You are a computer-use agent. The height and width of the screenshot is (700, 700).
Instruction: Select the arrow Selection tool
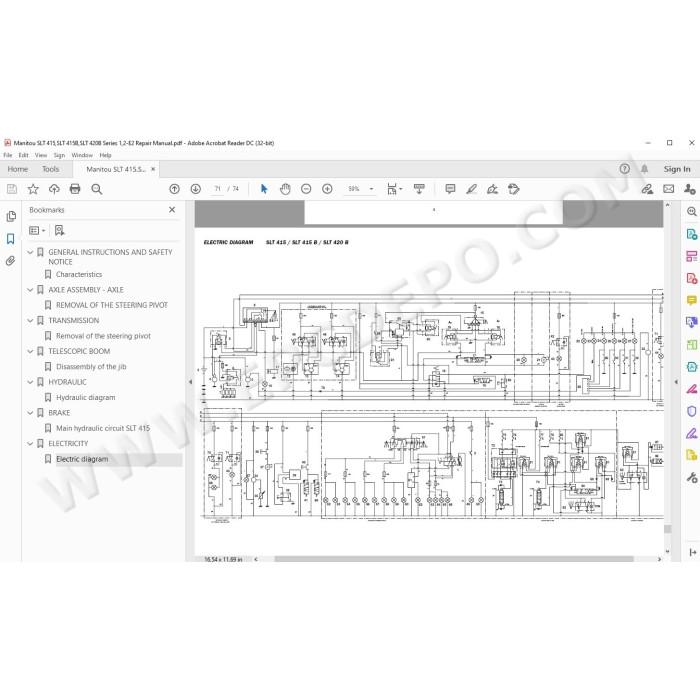(x=264, y=189)
